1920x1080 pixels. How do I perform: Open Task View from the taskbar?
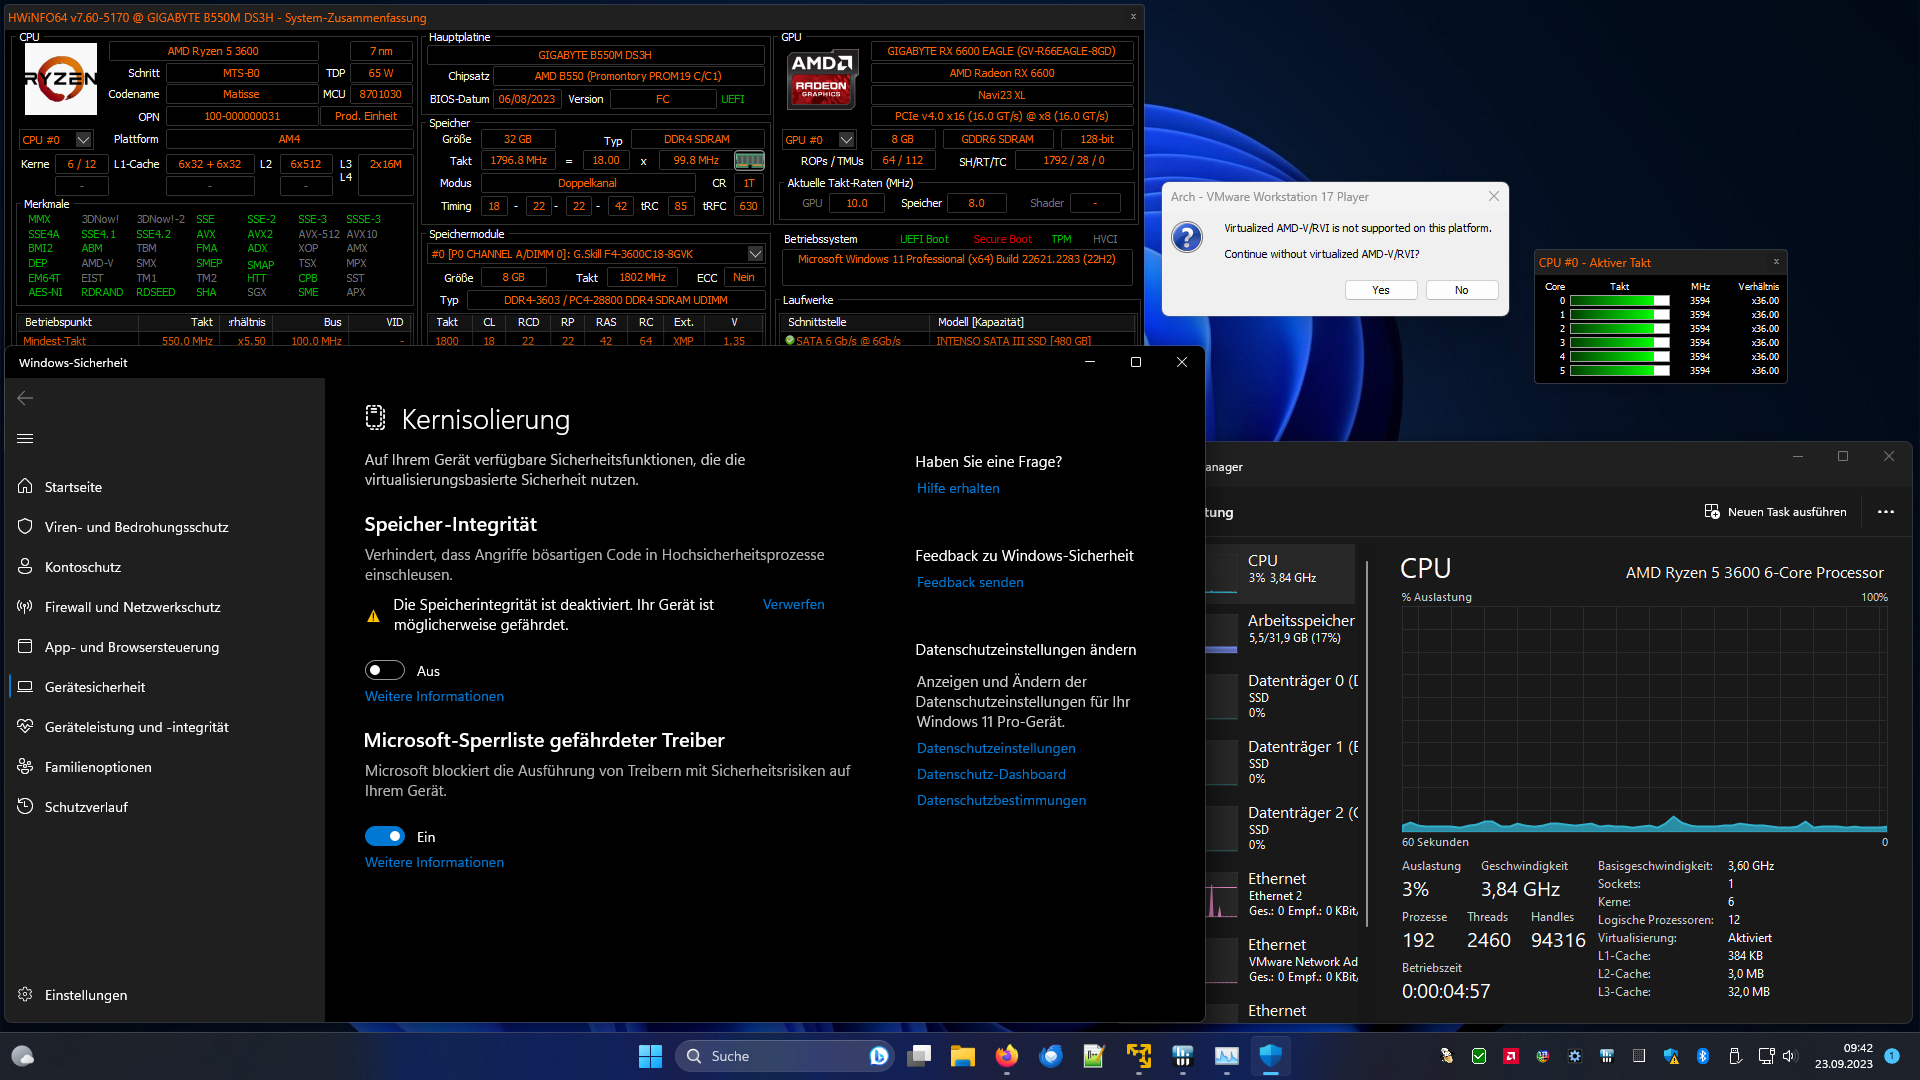pyautogui.click(x=919, y=1056)
